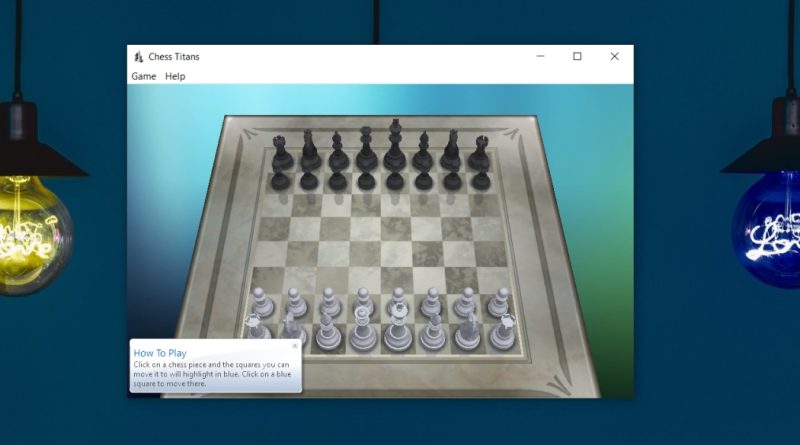This screenshot has height=445, width=800.
Task: Select white bishop on the c-file
Action: (x=328, y=332)
